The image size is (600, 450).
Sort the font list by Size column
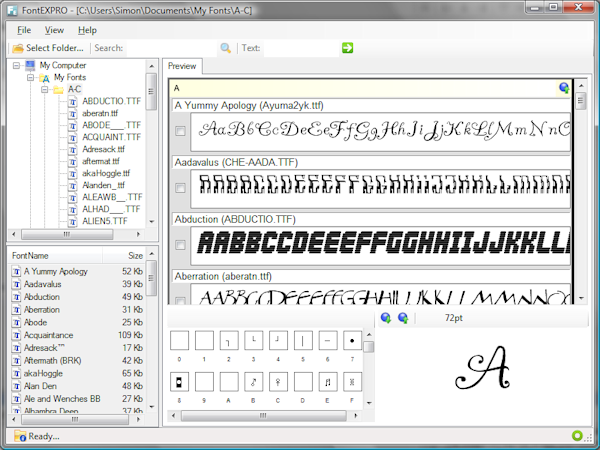tap(134, 256)
